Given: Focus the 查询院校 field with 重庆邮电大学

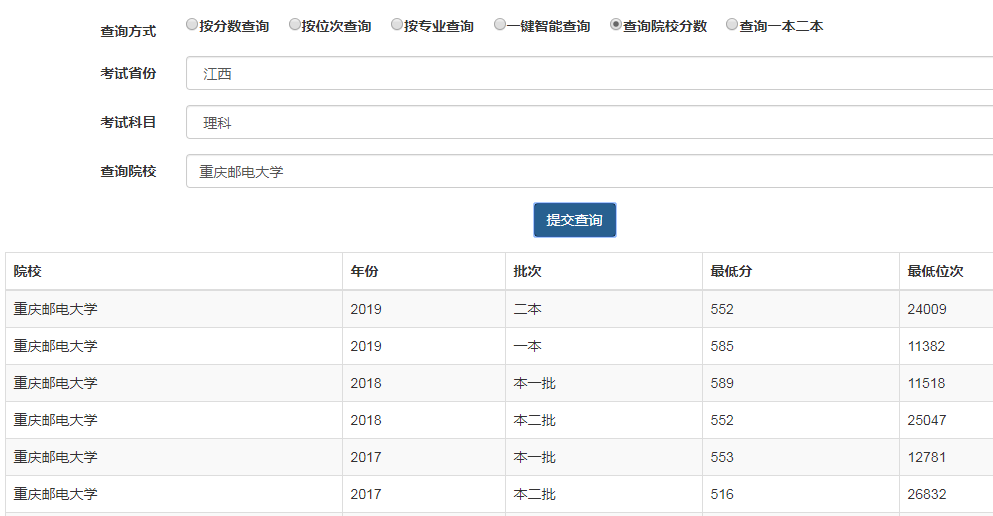Looking at the screenshot, I should click(590, 172).
